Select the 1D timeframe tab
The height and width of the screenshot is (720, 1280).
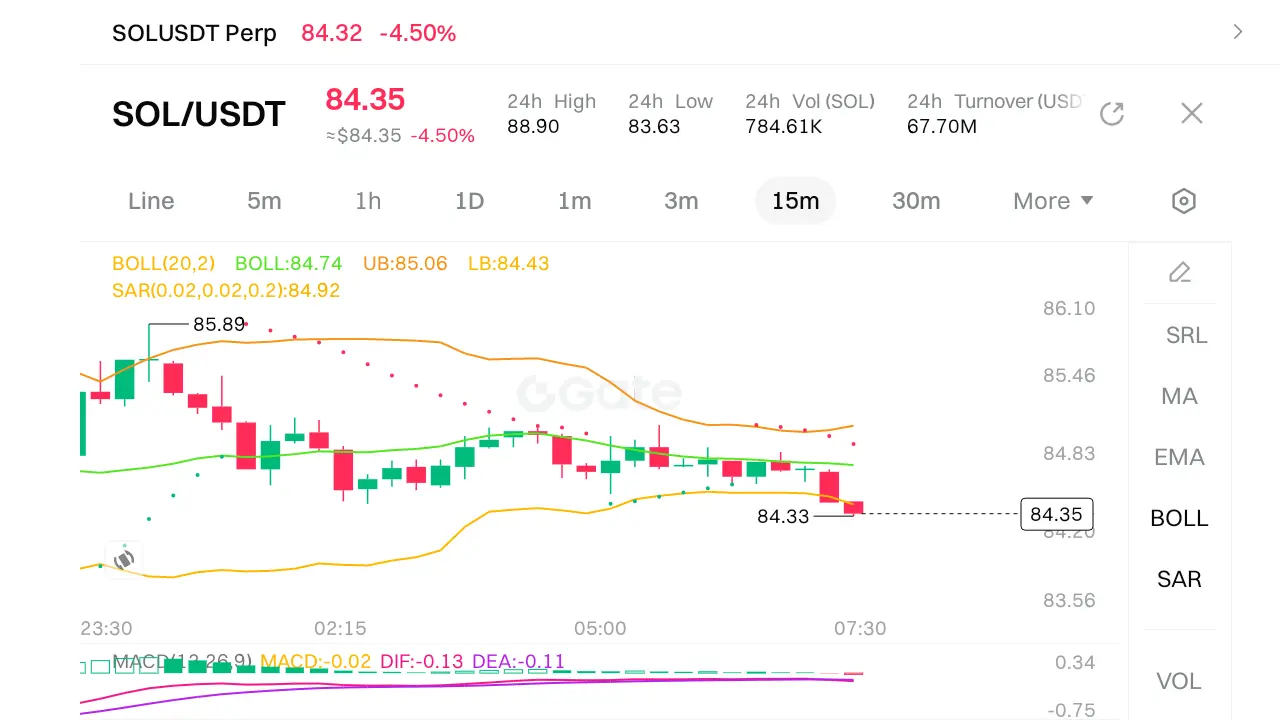pos(469,201)
